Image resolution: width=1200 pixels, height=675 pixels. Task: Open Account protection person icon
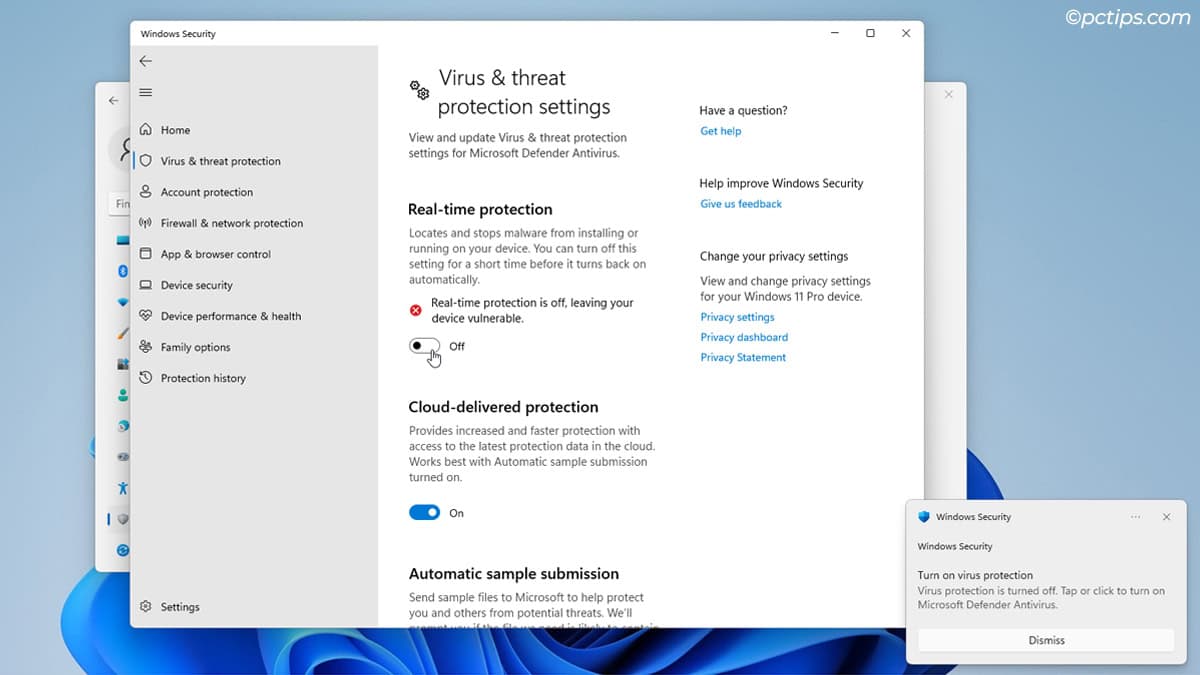146,192
